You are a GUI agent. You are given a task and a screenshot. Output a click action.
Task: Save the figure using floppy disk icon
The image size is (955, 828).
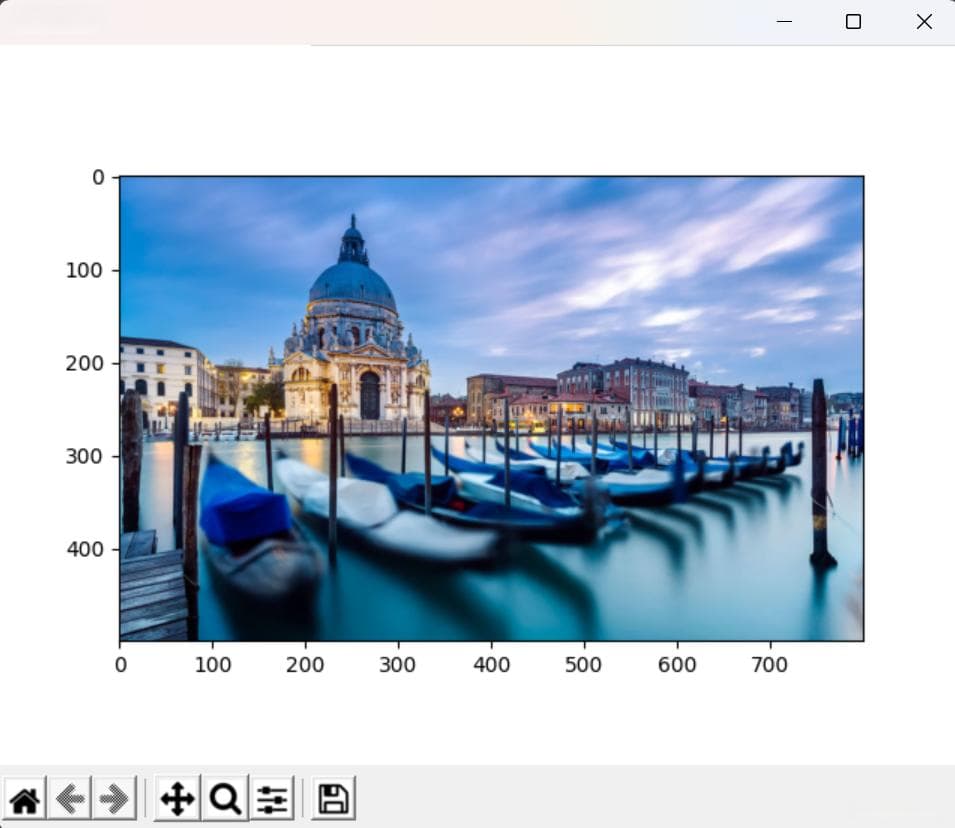[x=334, y=799]
